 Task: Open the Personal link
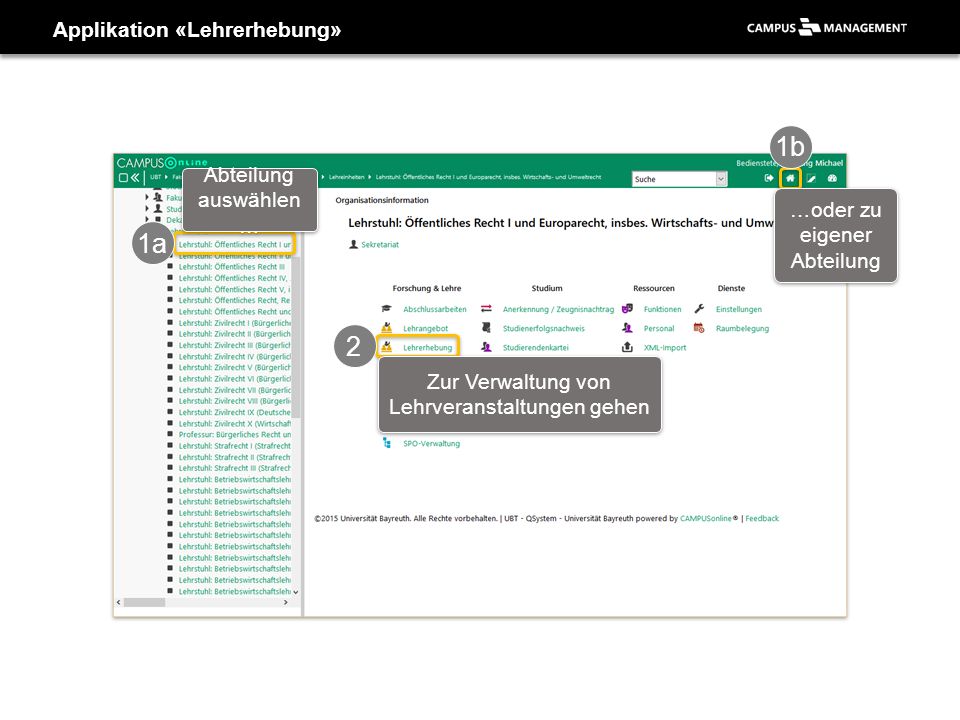pos(659,328)
